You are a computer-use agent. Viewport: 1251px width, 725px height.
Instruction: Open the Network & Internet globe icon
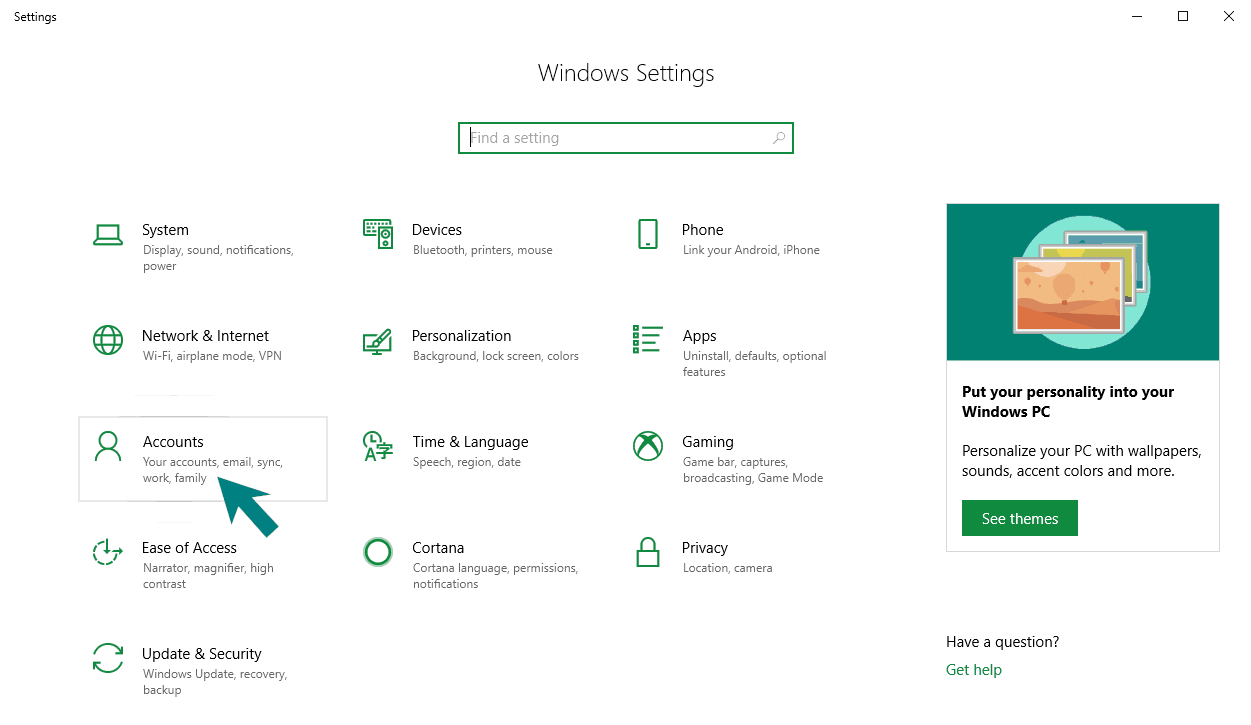[x=108, y=340]
